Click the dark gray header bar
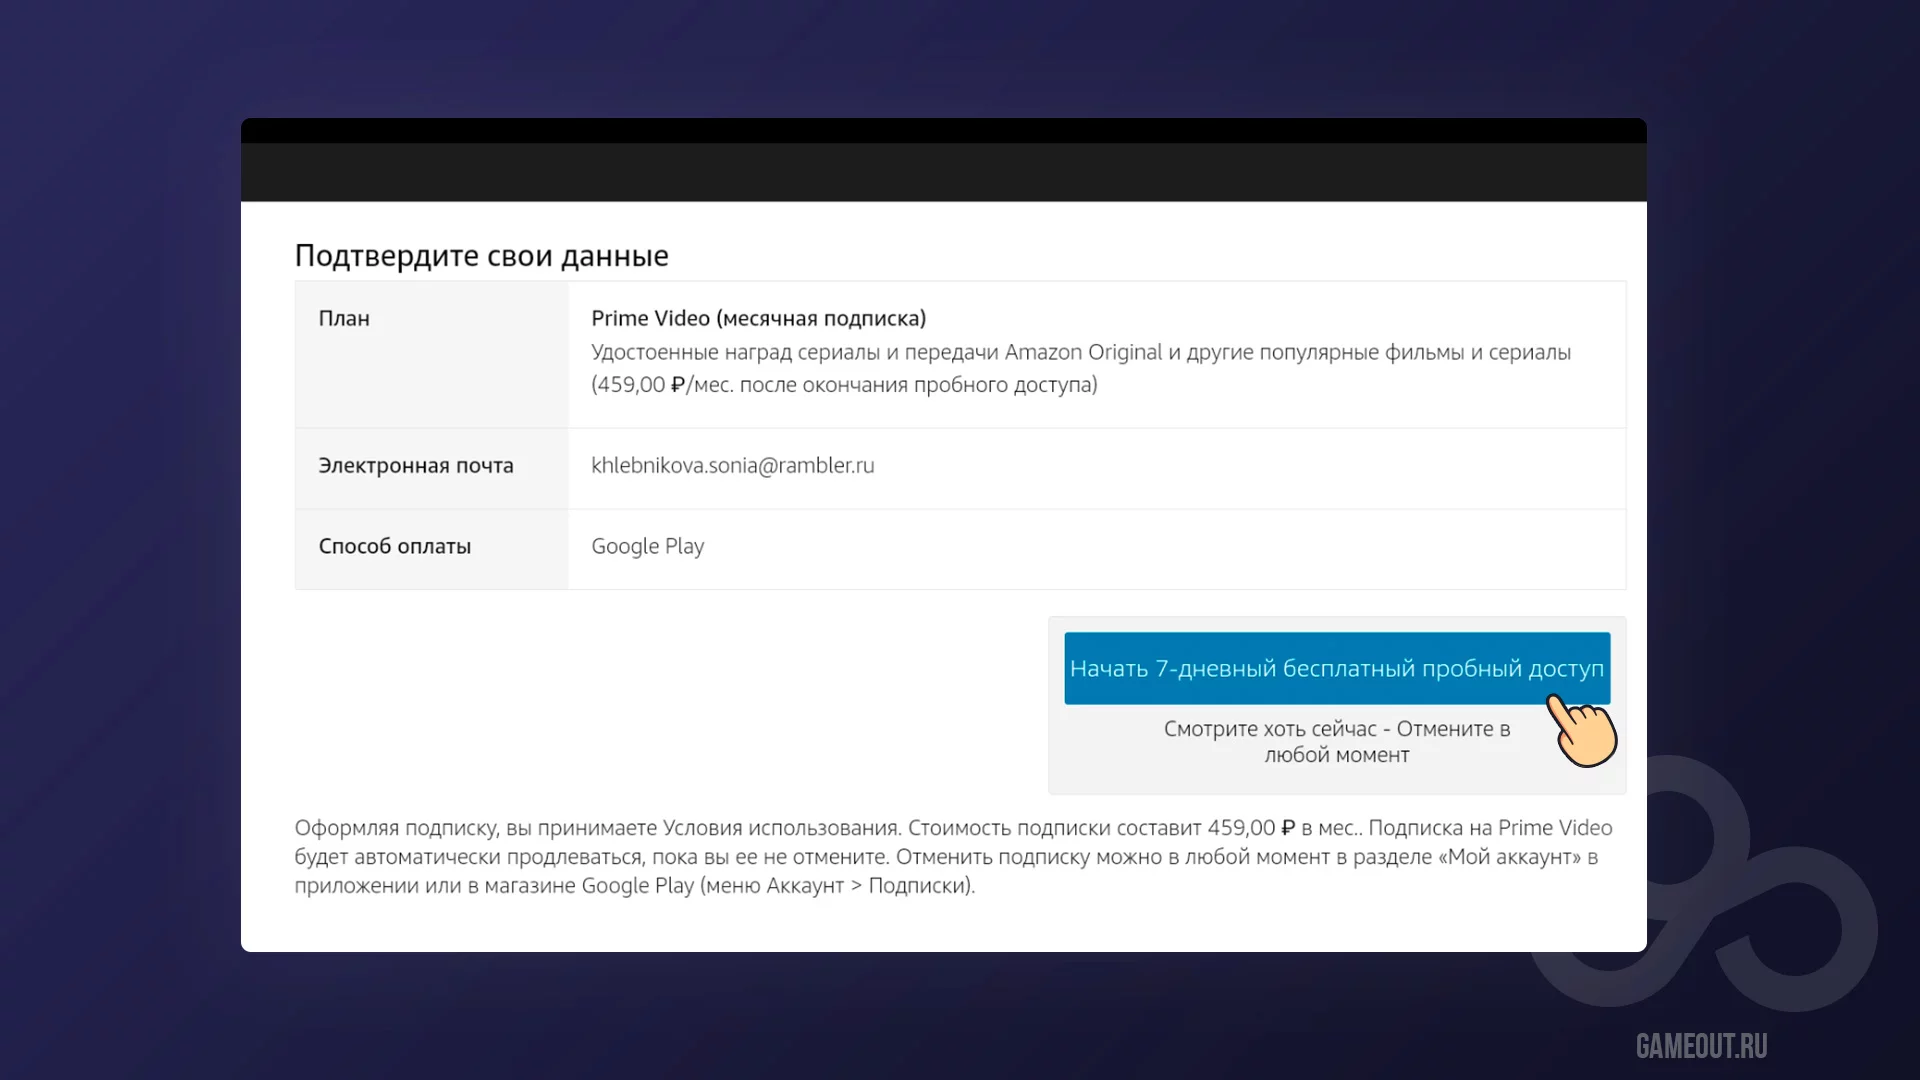The height and width of the screenshot is (1080, 1920). click(x=943, y=172)
